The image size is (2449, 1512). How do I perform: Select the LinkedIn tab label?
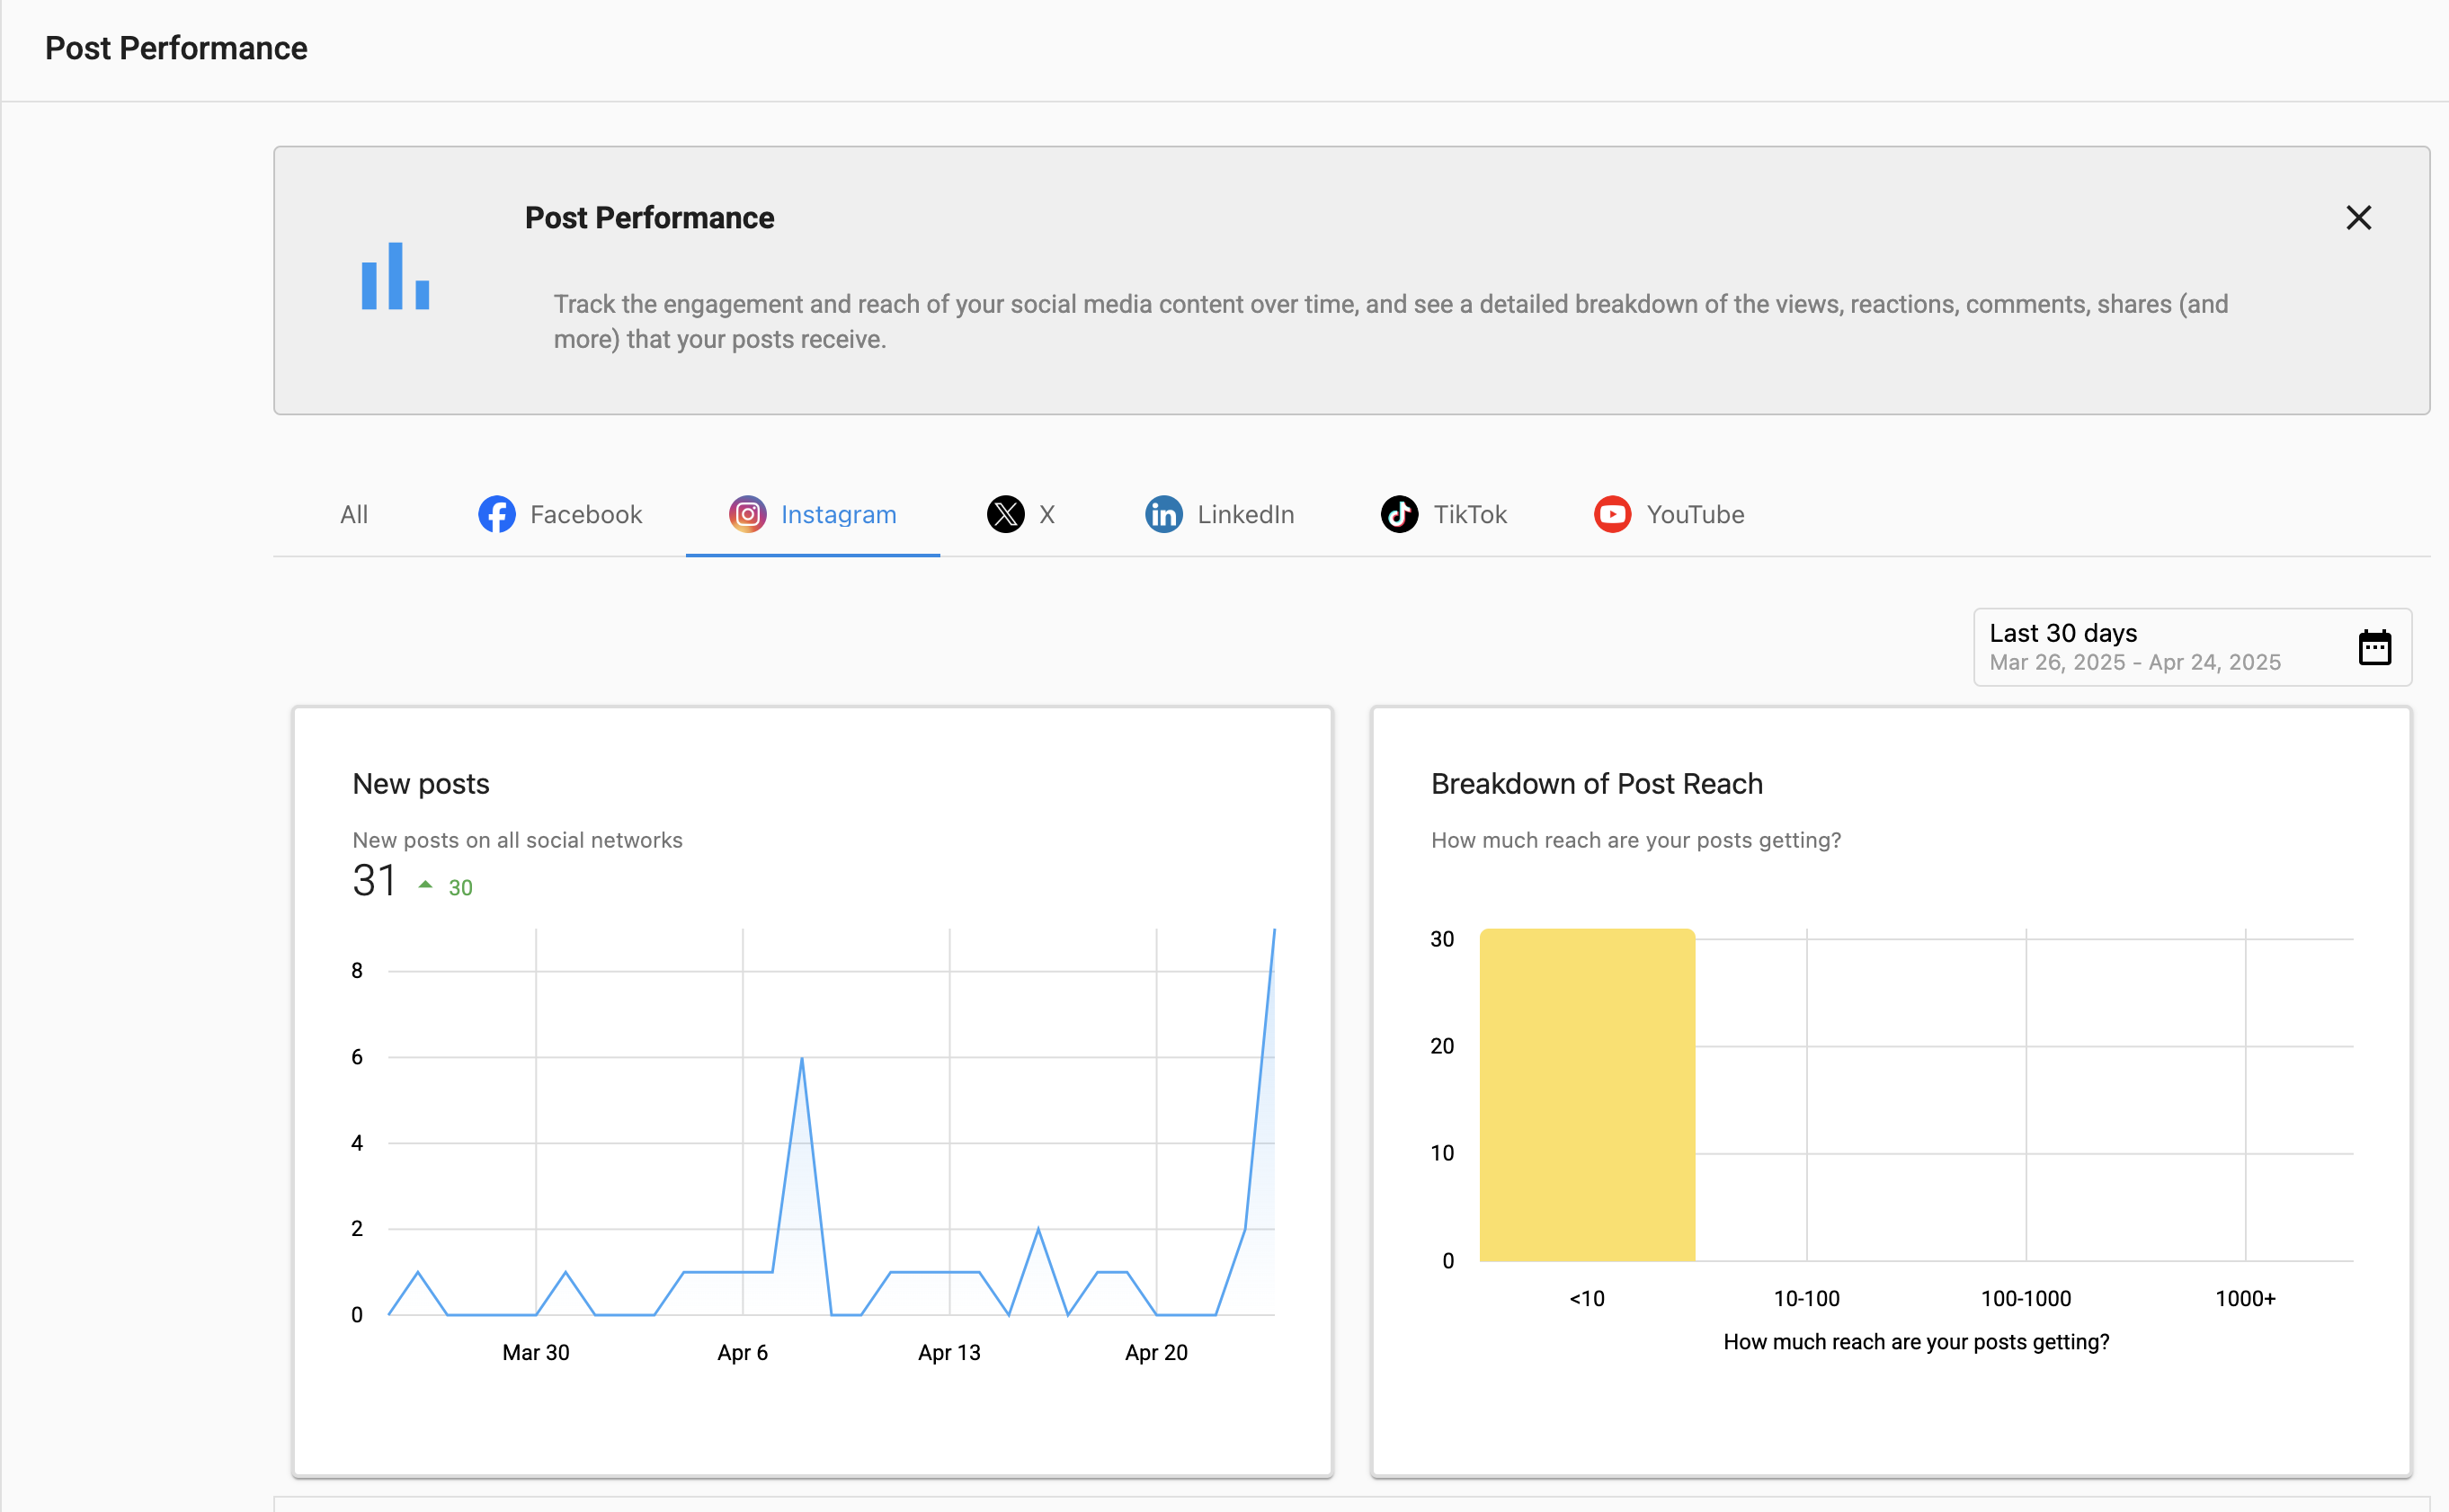(x=1245, y=514)
